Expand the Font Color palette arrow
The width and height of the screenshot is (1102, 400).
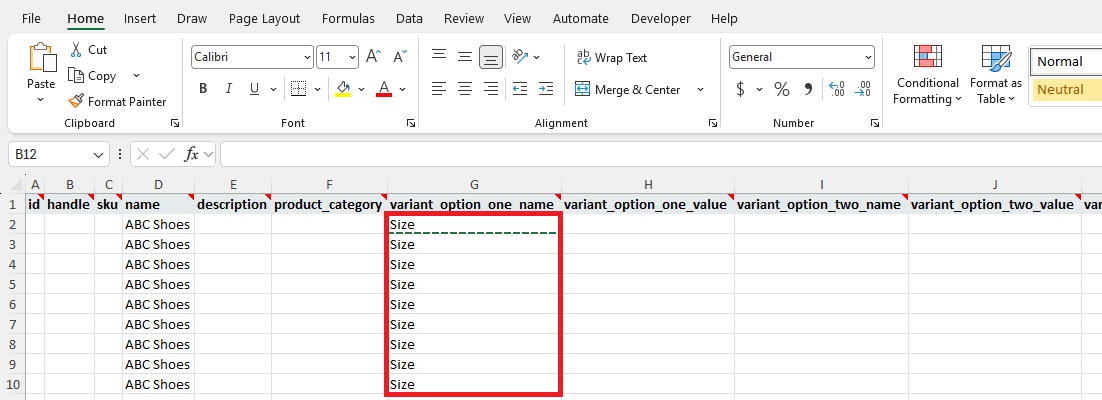coord(403,89)
